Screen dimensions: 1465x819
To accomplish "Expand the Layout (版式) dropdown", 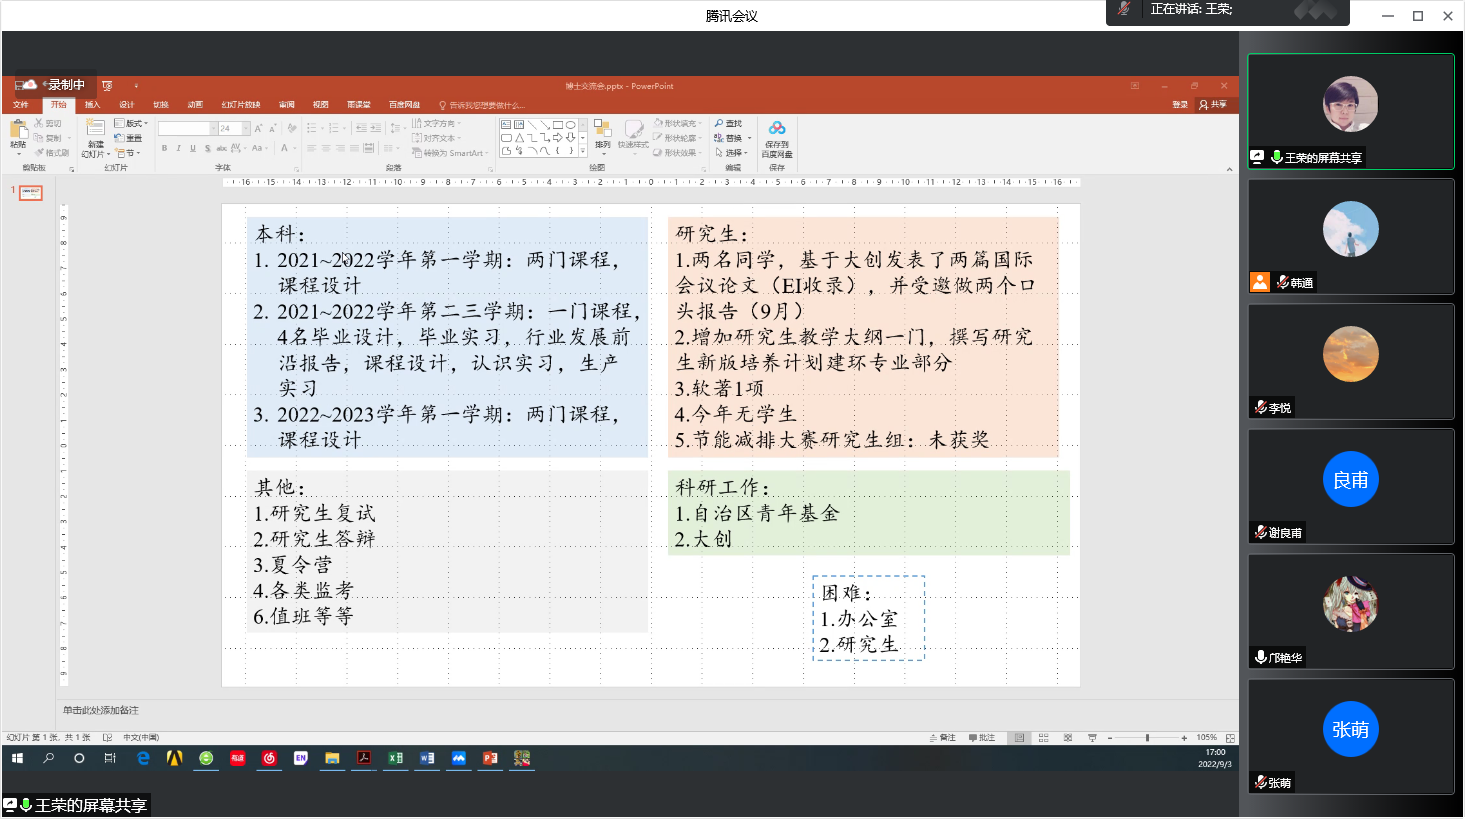I will coord(132,123).
